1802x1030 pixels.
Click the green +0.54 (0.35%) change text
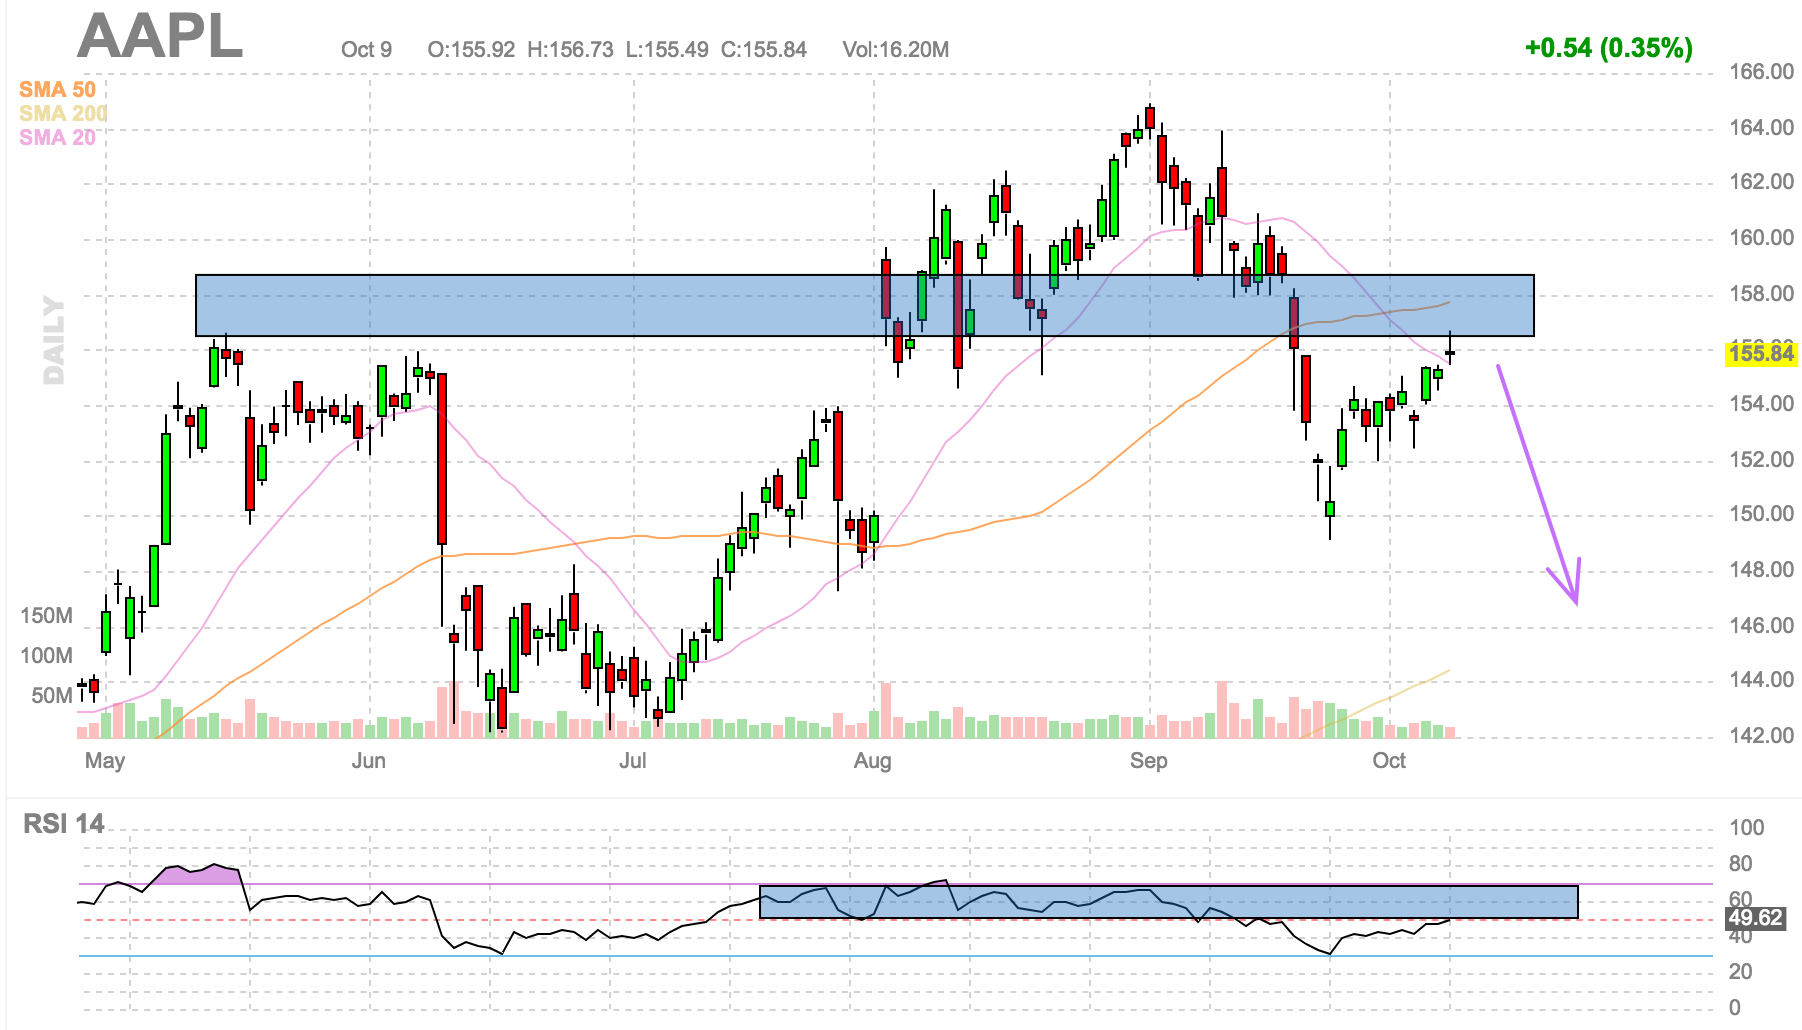(1608, 48)
